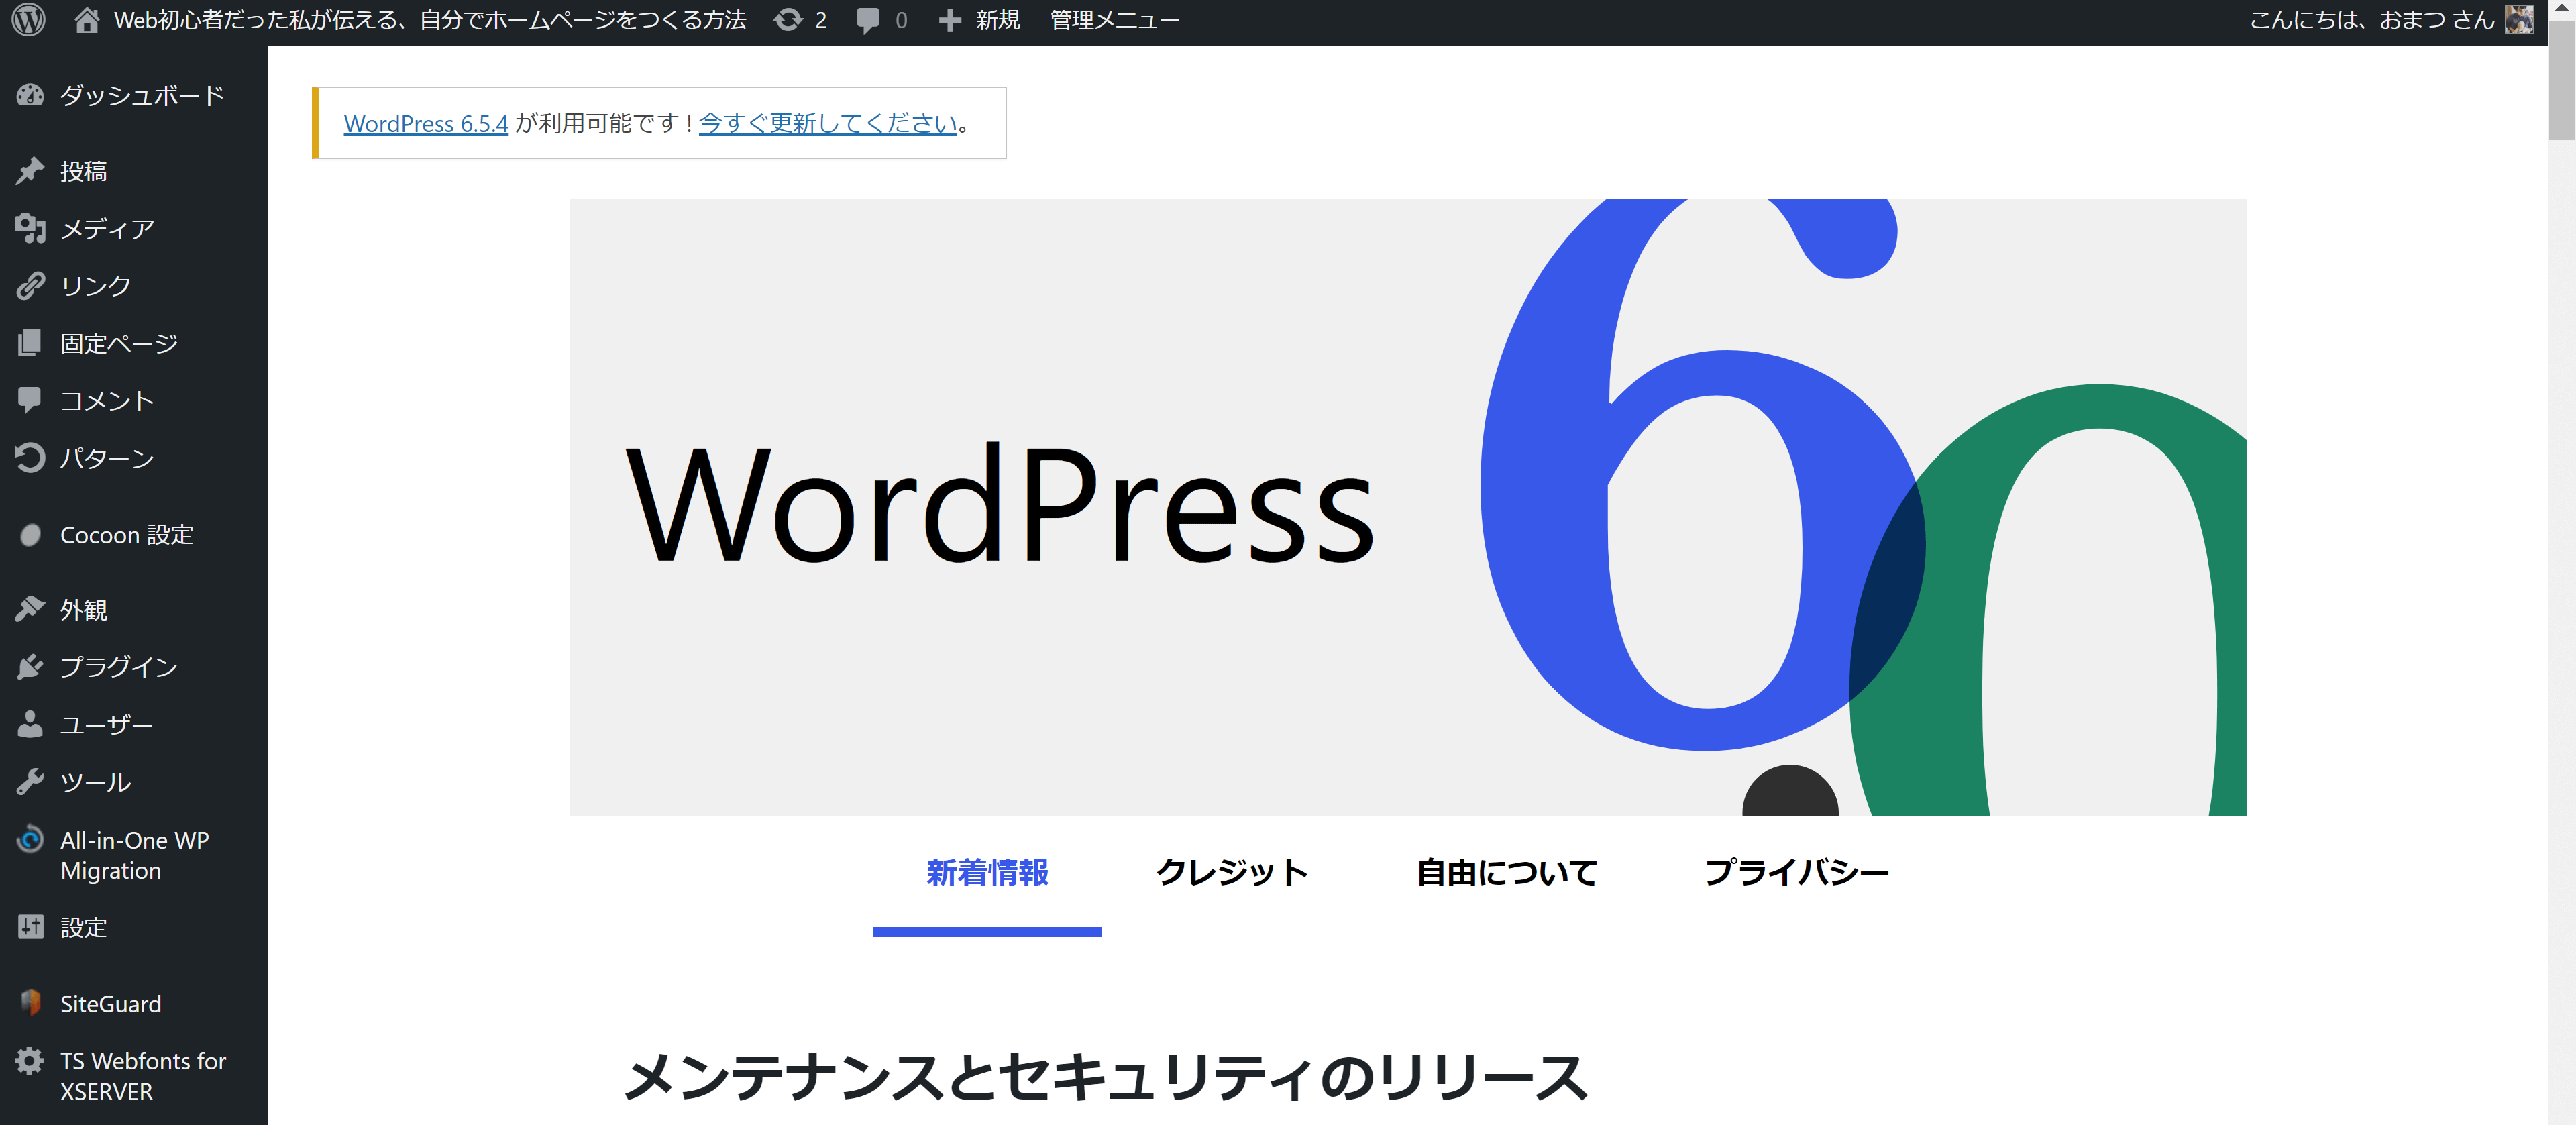This screenshot has width=2576, height=1125.
Task: Open site home icon in admin bar
Action: 87,20
